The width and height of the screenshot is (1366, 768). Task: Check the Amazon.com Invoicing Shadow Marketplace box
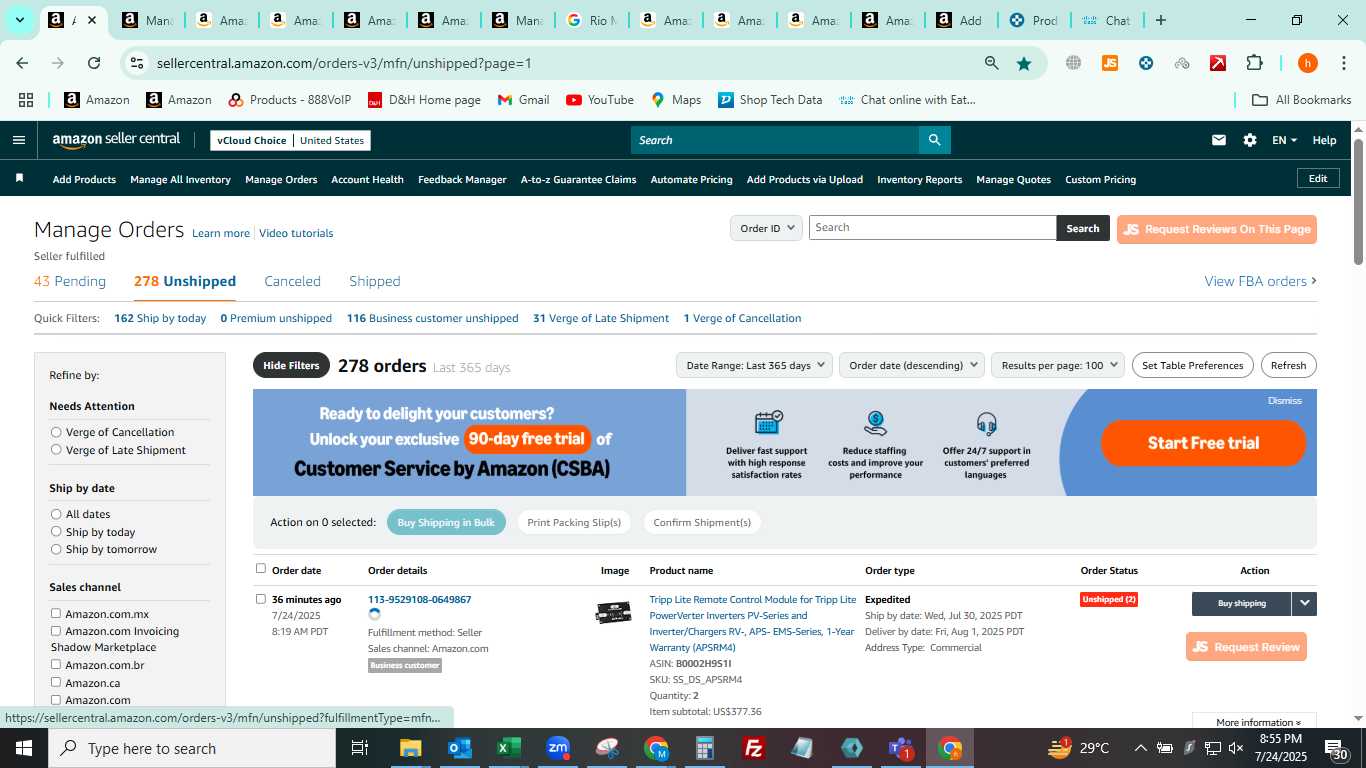point(56,631)
